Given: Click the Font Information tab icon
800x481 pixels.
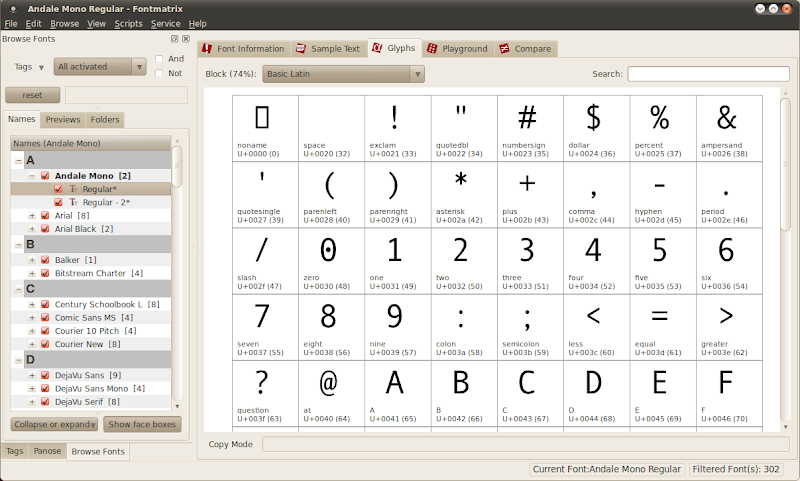Looking at the screenshot, I should tap(208, 49).
